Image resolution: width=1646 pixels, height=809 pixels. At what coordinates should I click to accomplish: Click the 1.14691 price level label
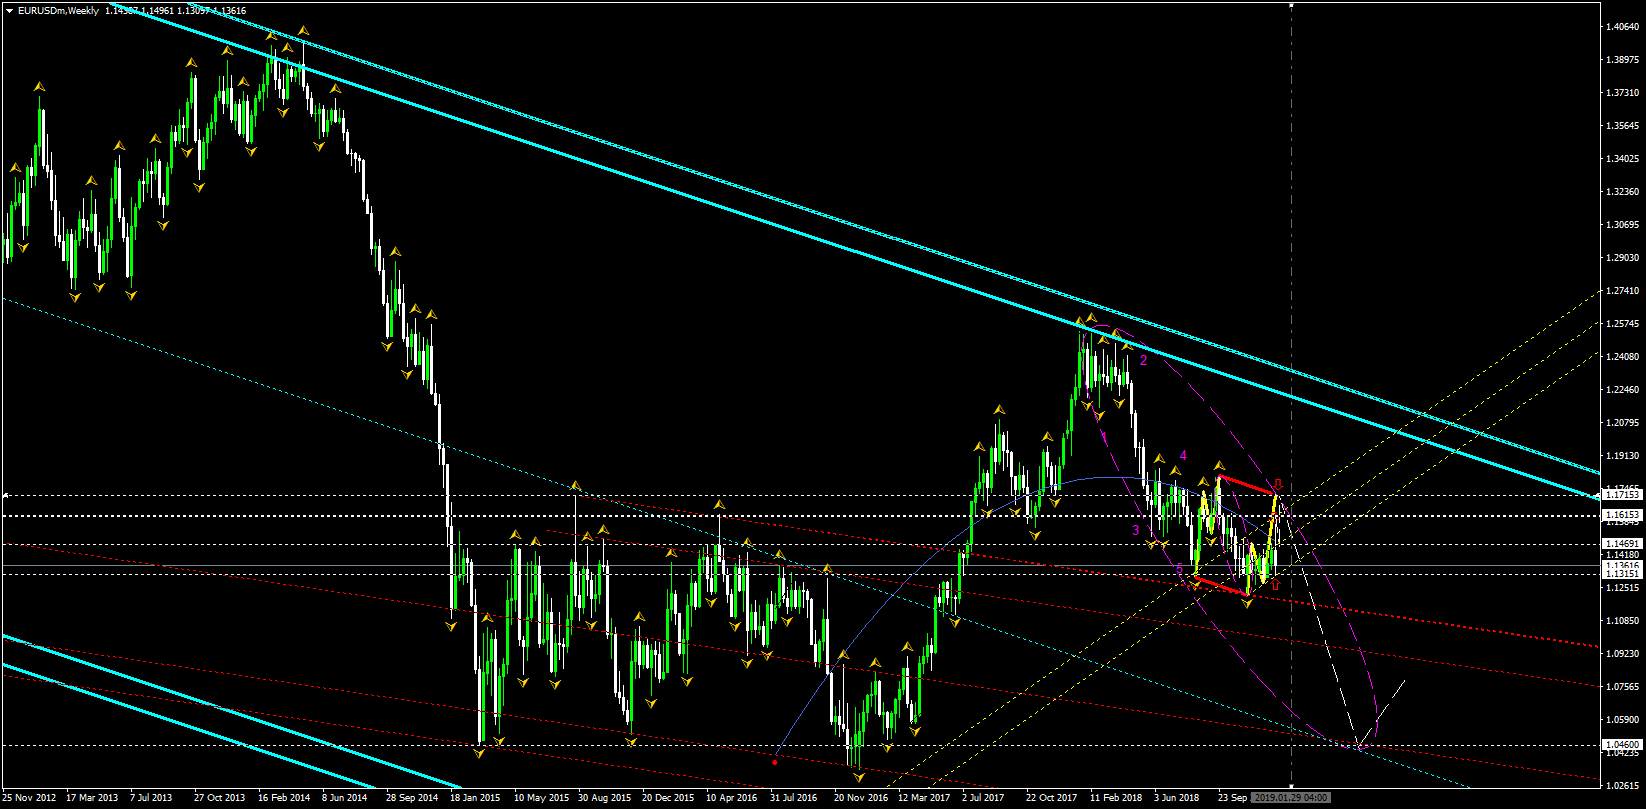(x=1621, y=543)
